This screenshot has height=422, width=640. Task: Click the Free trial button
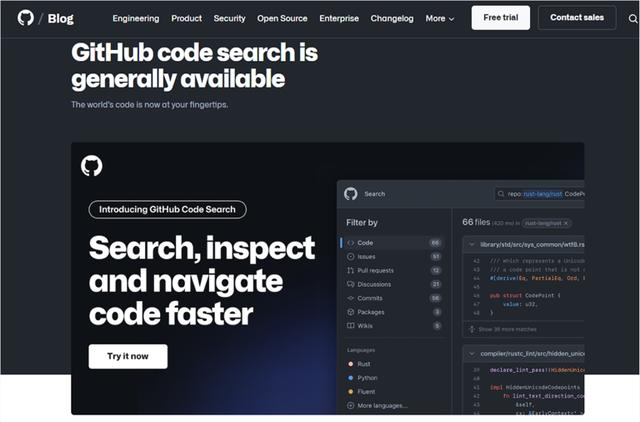(x=501, y=18)
